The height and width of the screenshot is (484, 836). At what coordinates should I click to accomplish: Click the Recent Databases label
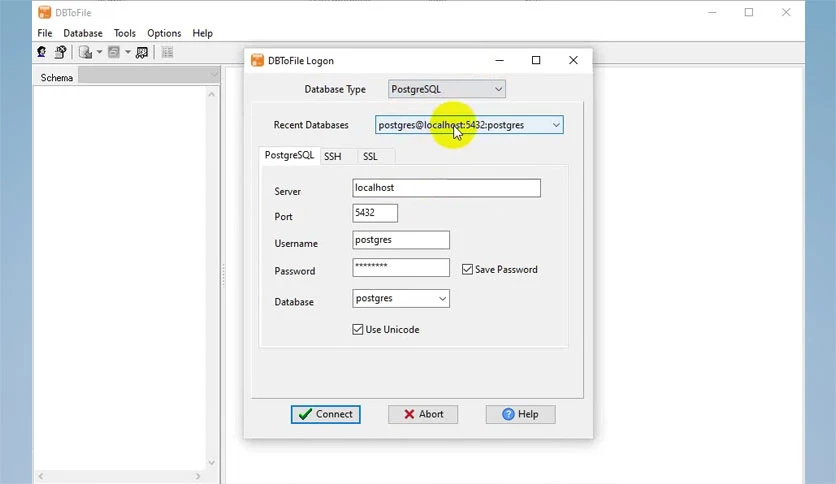311,125
